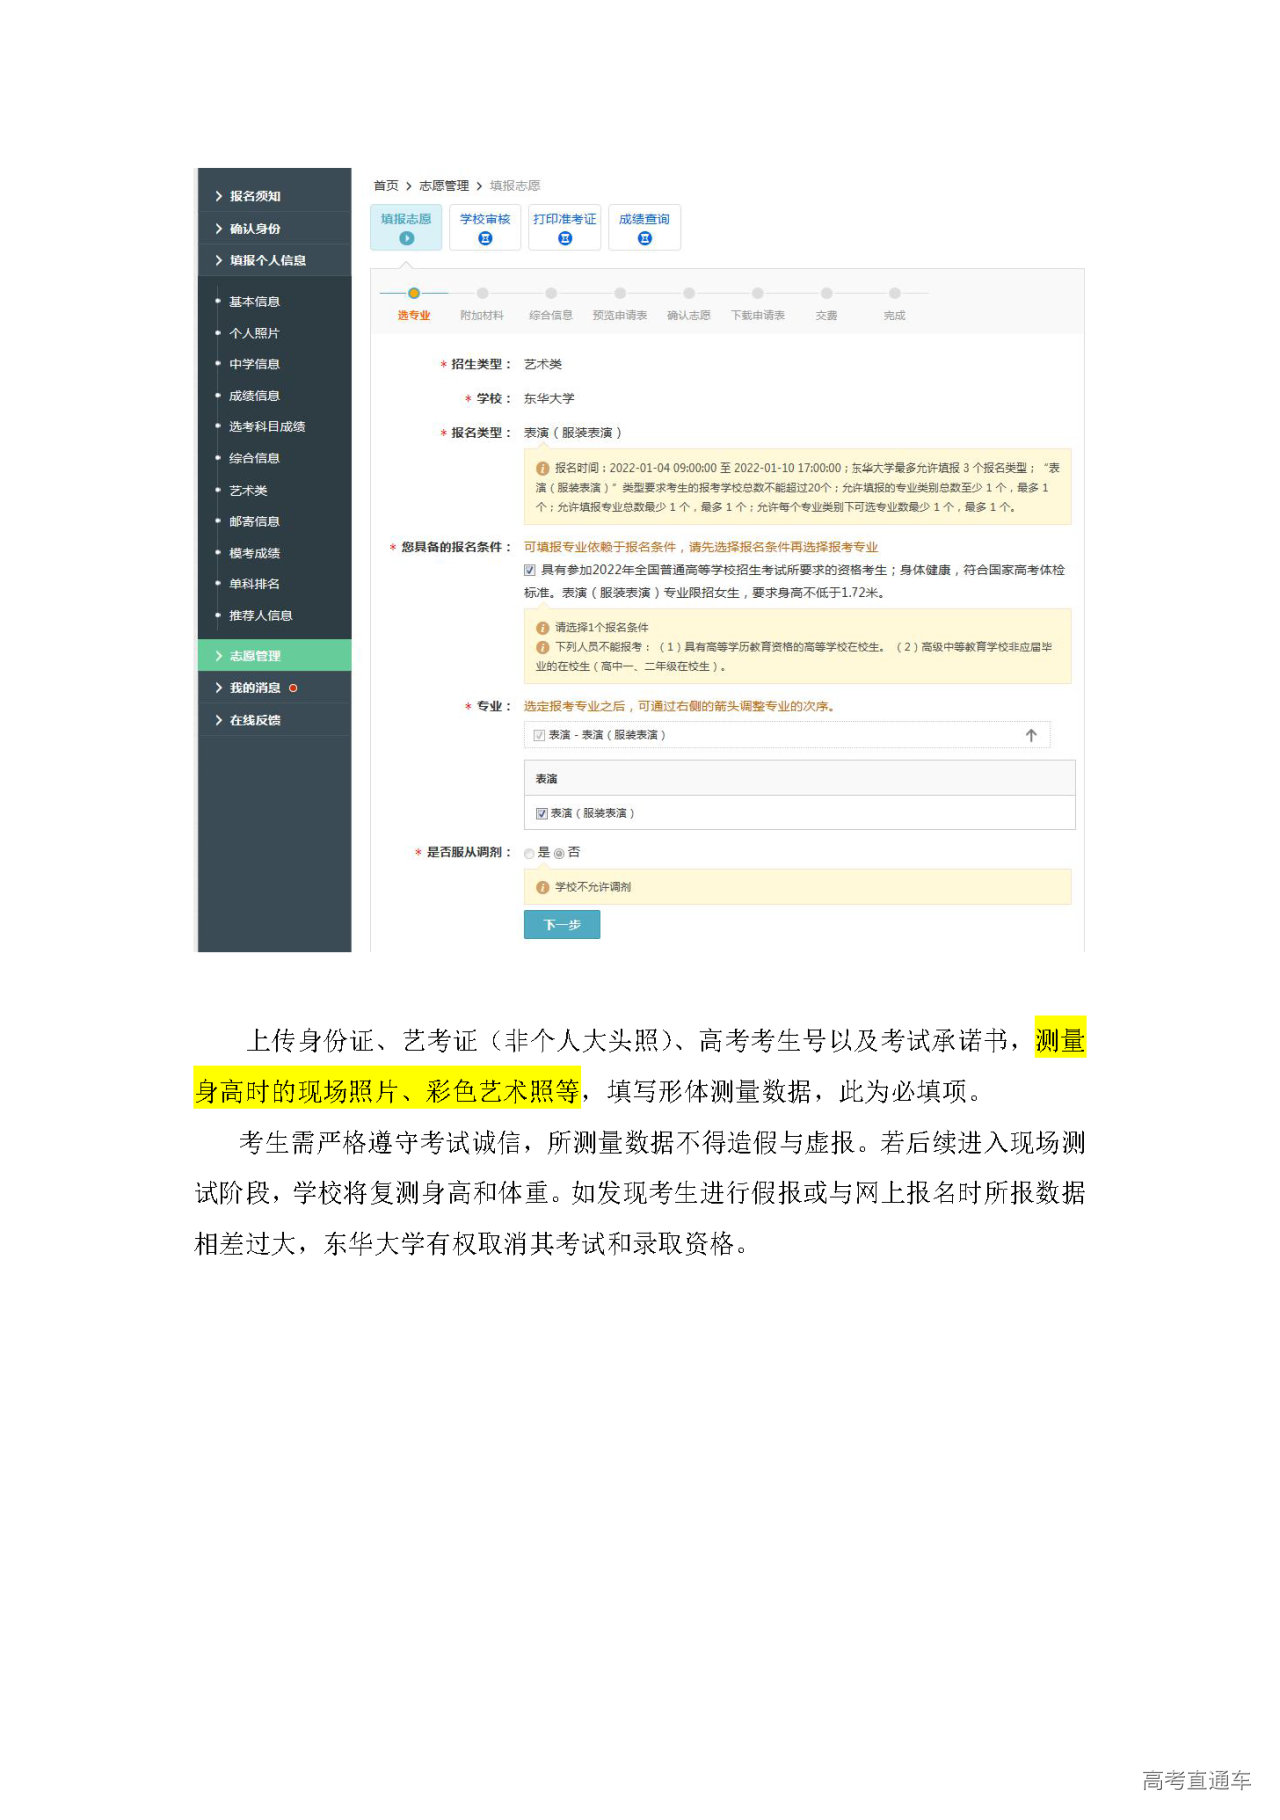Click the up arrow to reorder 表演 major
1280x1820 pixels.
click(1031, 735)
